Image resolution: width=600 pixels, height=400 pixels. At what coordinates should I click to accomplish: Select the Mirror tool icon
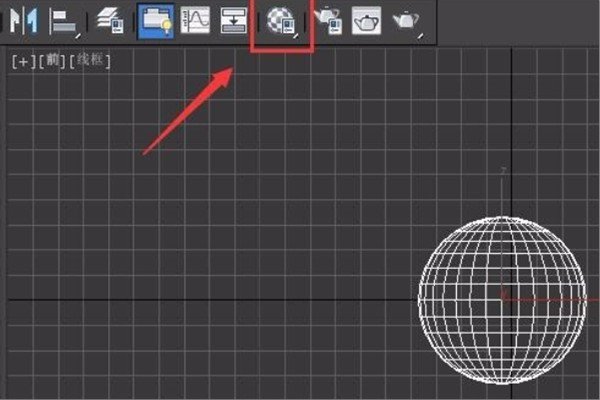pos(24,20)
